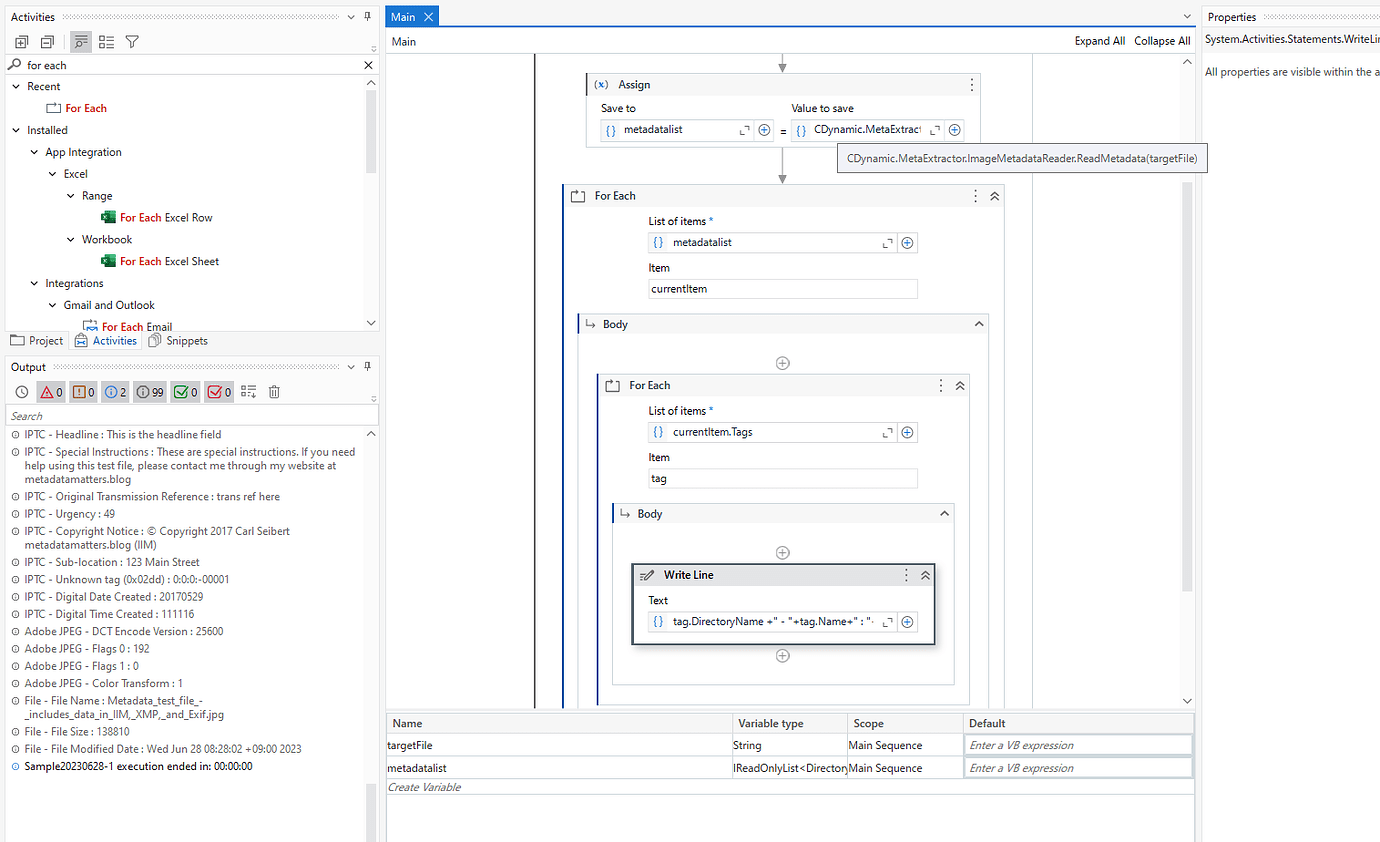1380x842 pixels.
Task: Switch to the Snippets tab
Action: (x=178, y=340)
